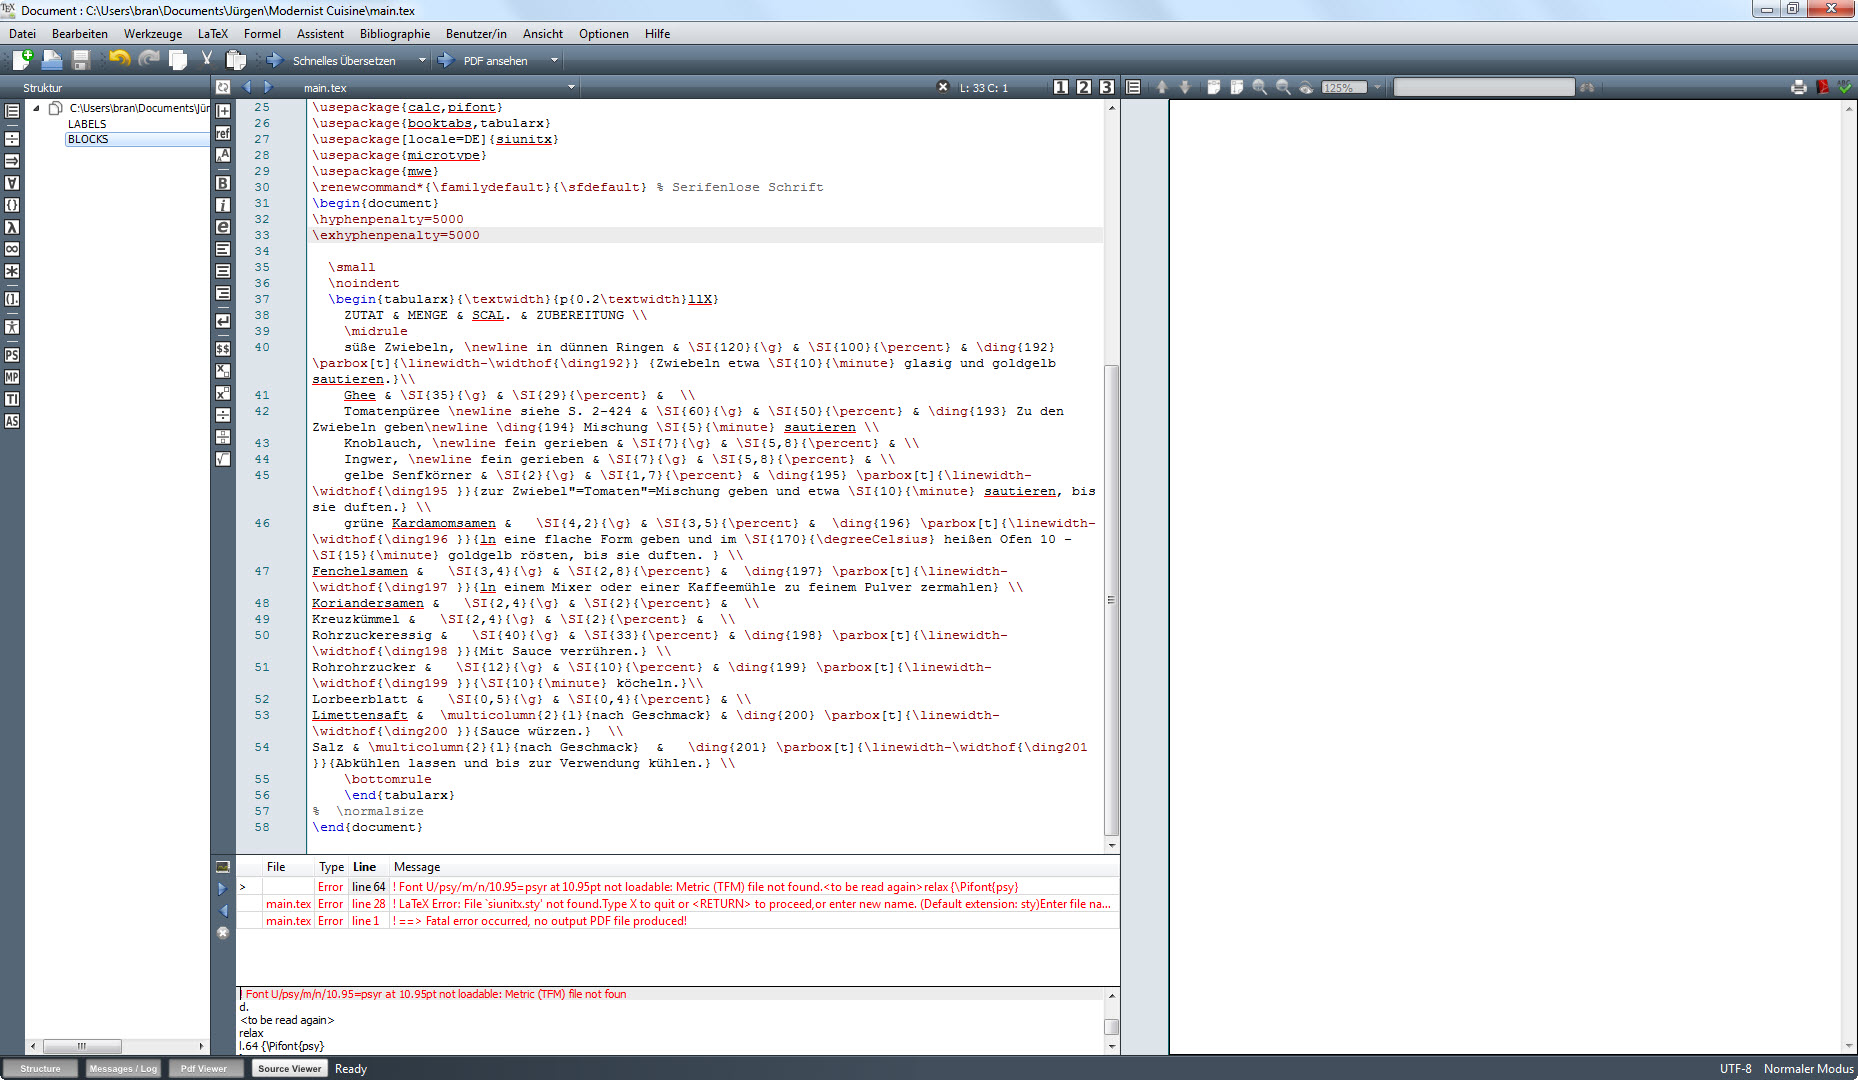Viewport: 1858px width, 1080px height.
Task: Click the refresh structure icon beside document arrows
Action: coord(223,87)
